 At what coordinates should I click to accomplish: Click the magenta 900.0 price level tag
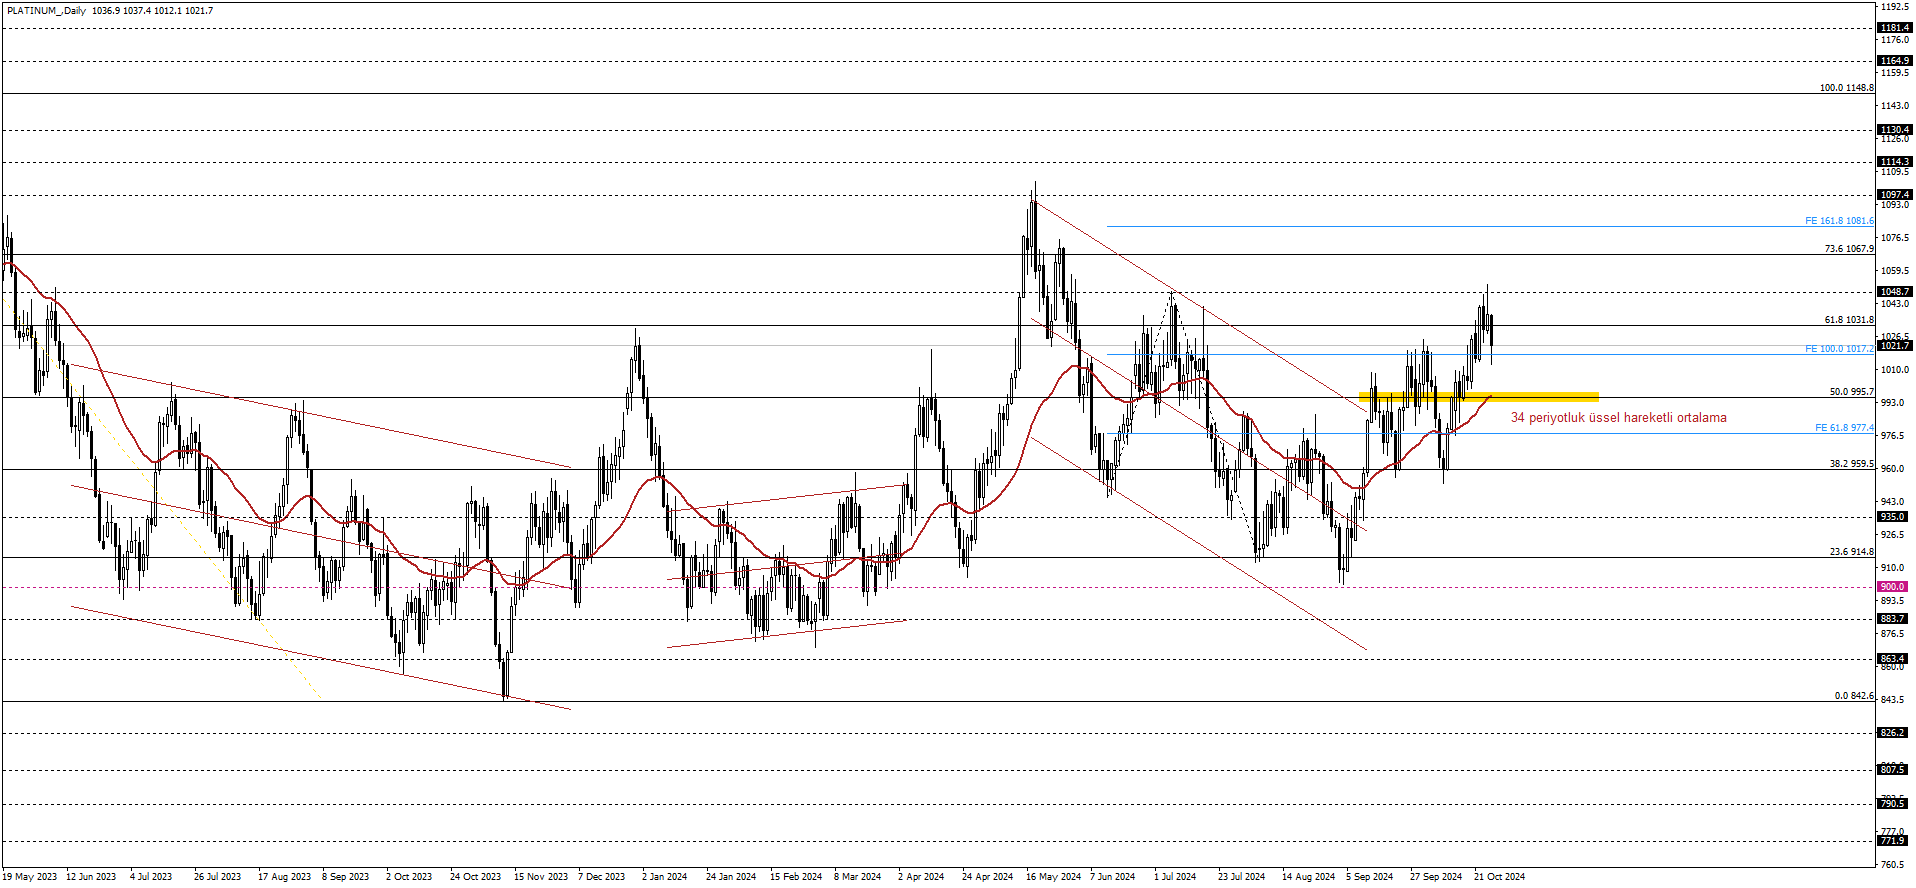[x=1892, y=587]
